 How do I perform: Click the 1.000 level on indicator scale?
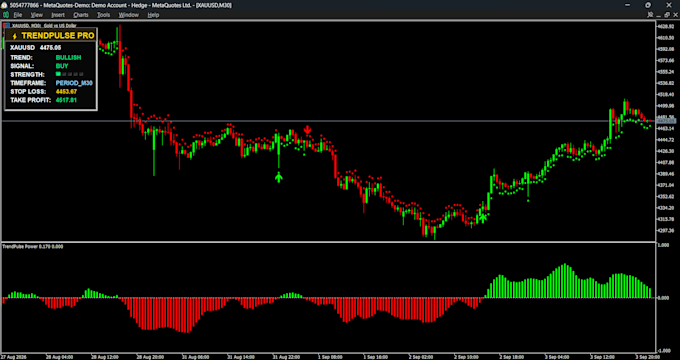point(664,245)
